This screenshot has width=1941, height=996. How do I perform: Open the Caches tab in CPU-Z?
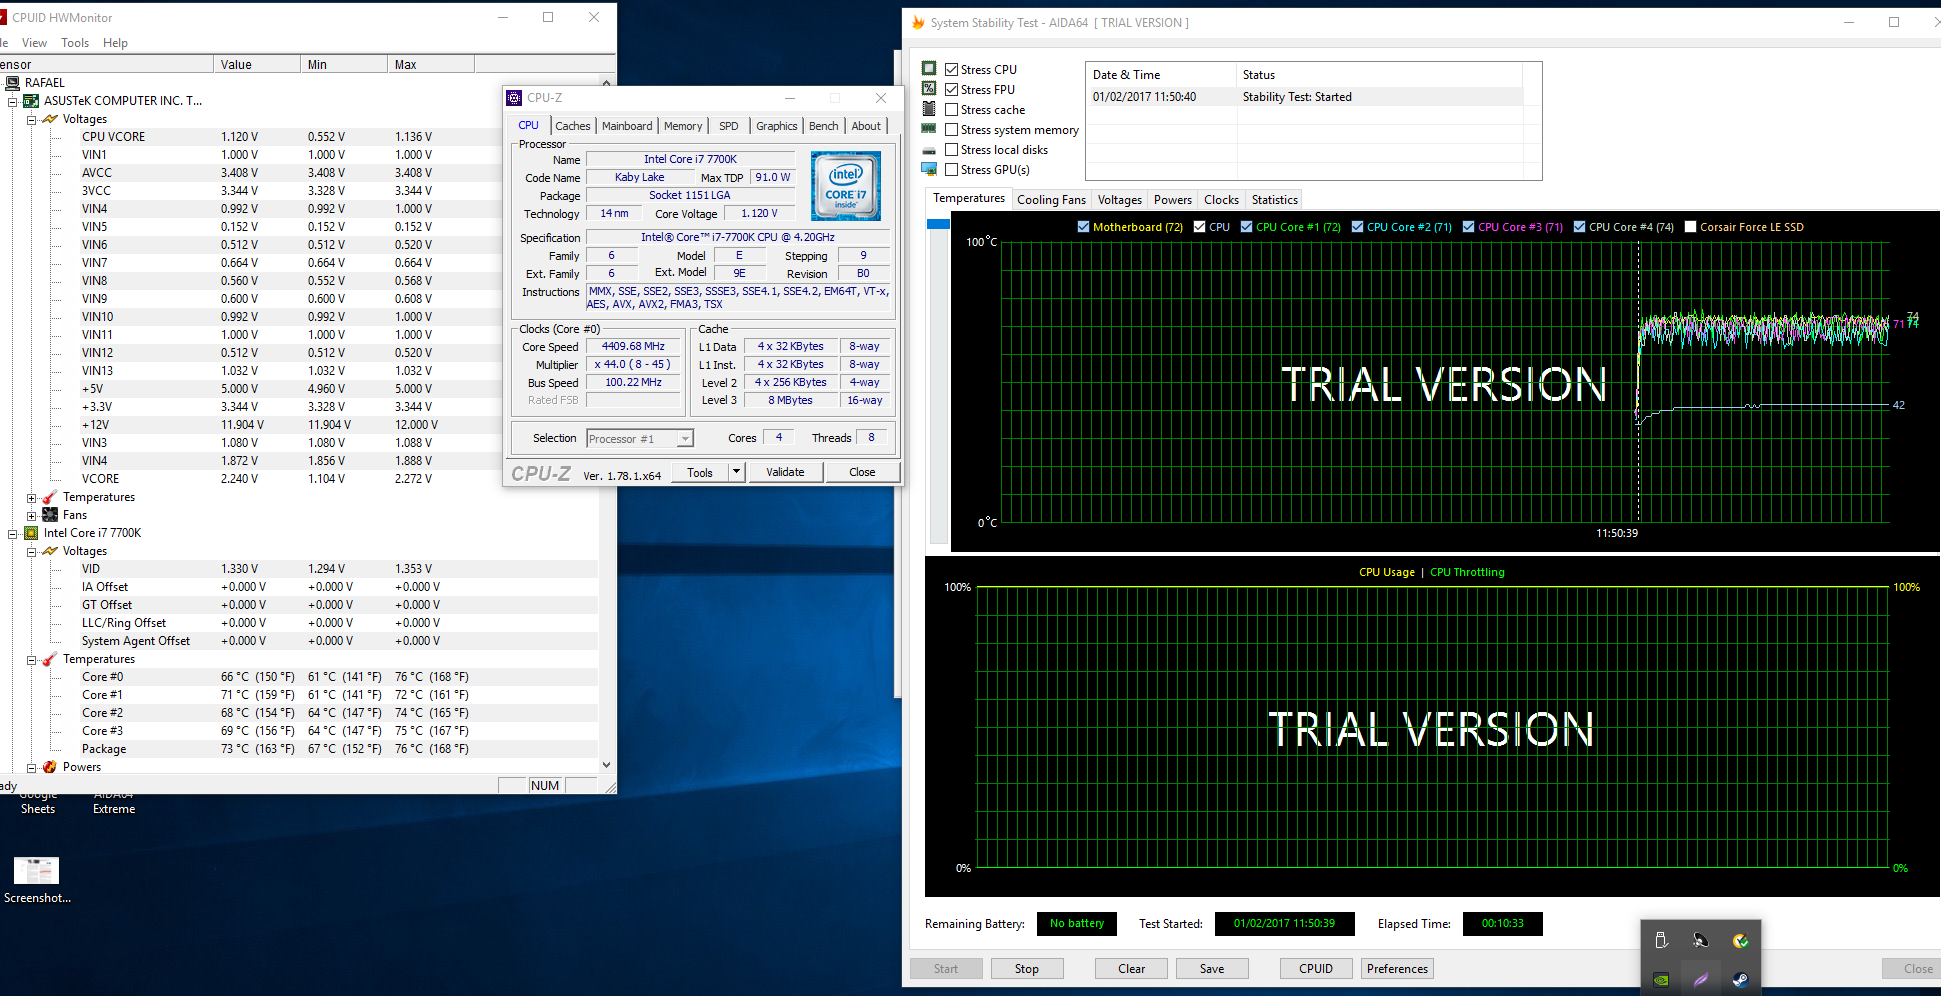pyautogui.click(x=573, y=126)
